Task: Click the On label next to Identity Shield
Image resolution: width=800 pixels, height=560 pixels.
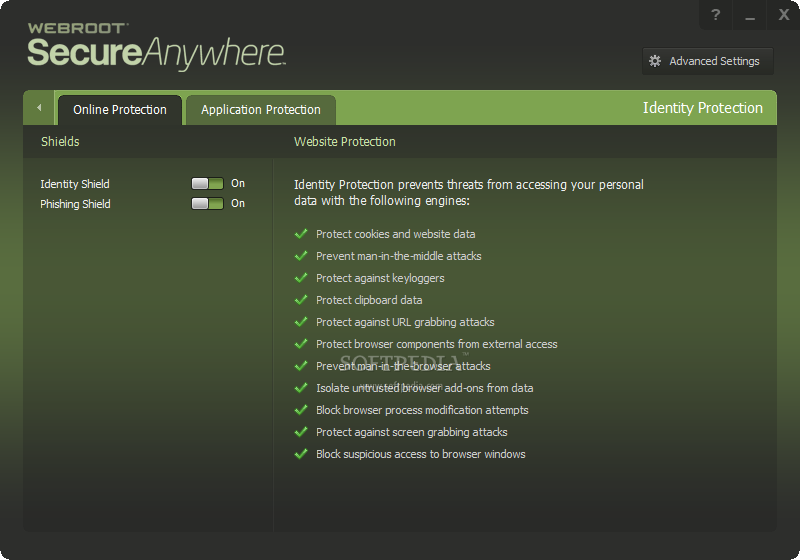Action: point(238,184)
